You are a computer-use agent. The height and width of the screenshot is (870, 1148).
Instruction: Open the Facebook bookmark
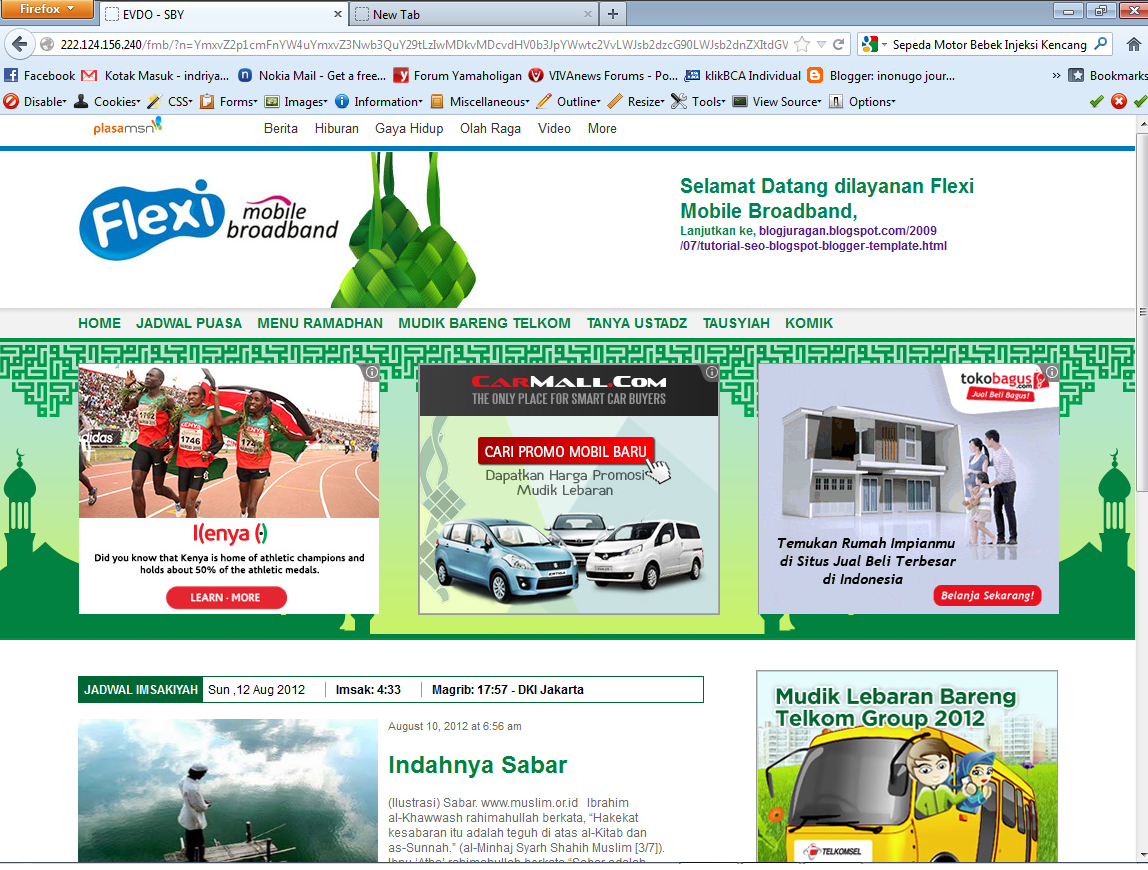point(40,75)
